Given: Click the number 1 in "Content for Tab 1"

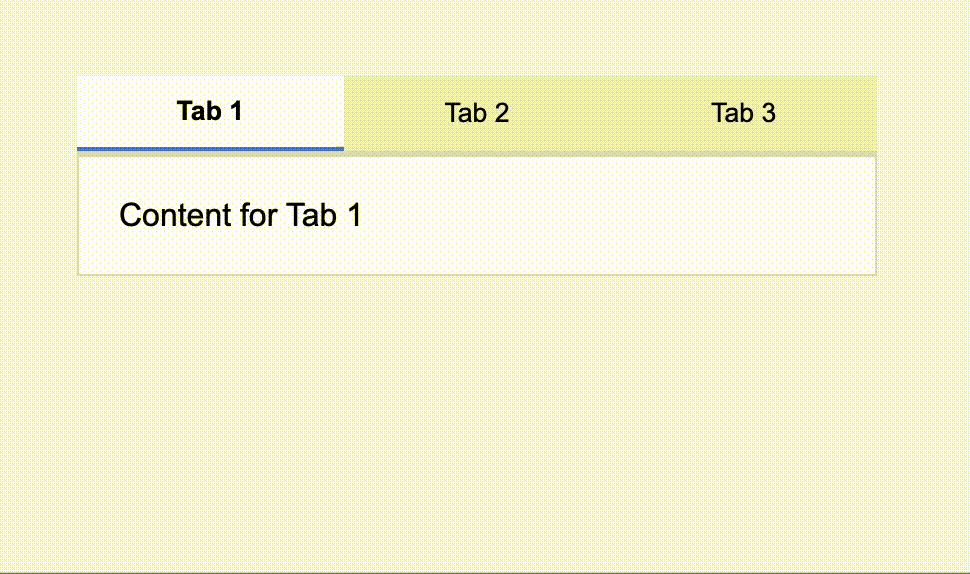Looking at the screenshot, I should pyautogui.click(x=354, y=215).
